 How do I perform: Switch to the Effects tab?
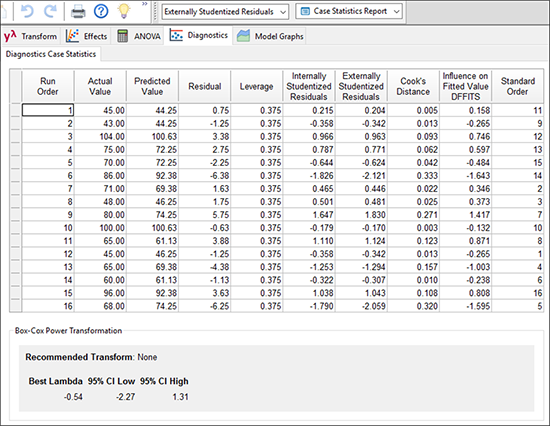87,36
